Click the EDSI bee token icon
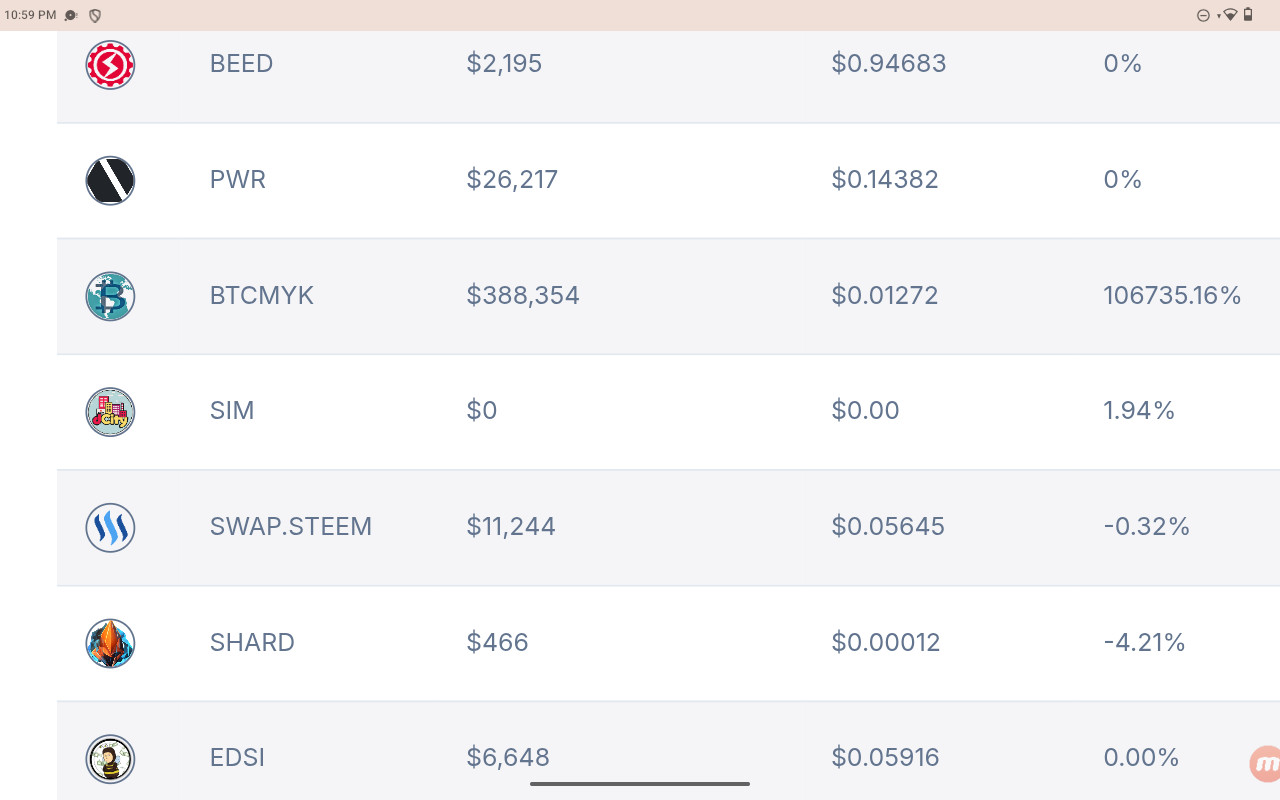The image size is (1280, 800). tap(110, 759)
